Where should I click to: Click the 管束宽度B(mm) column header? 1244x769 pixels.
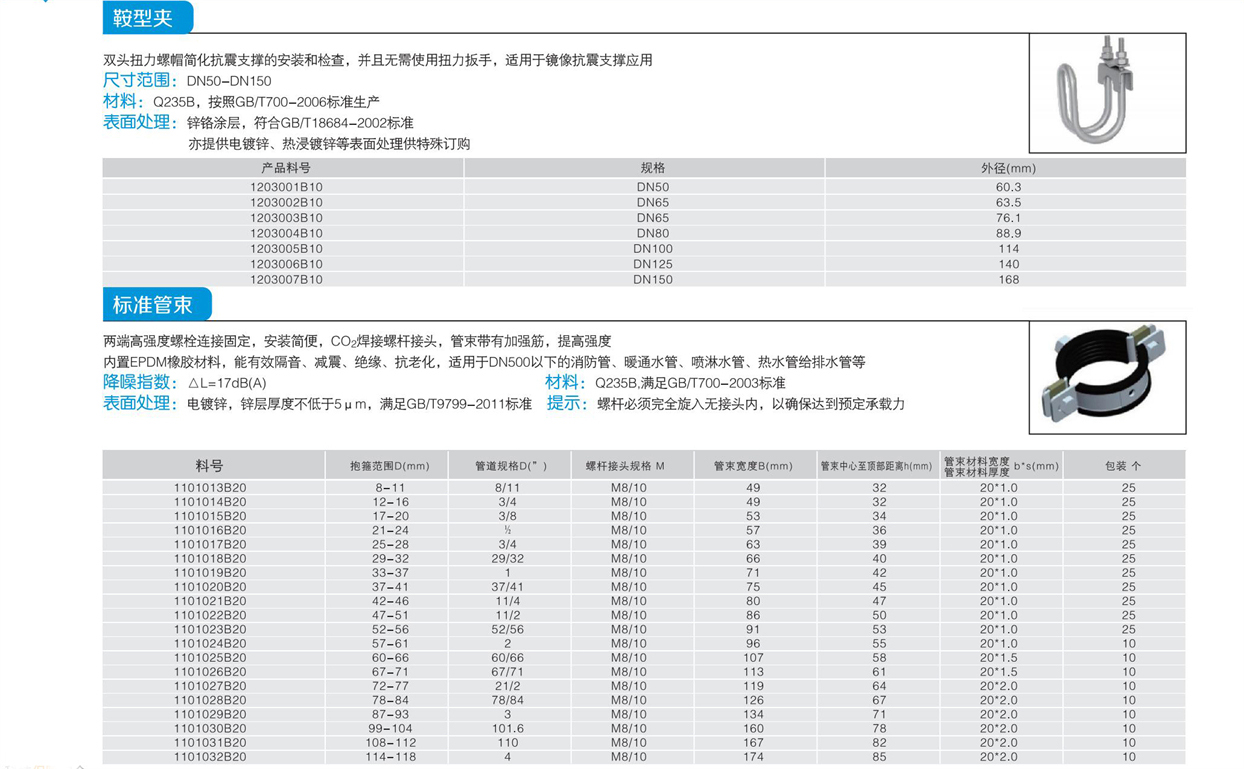tap(753, 466)
